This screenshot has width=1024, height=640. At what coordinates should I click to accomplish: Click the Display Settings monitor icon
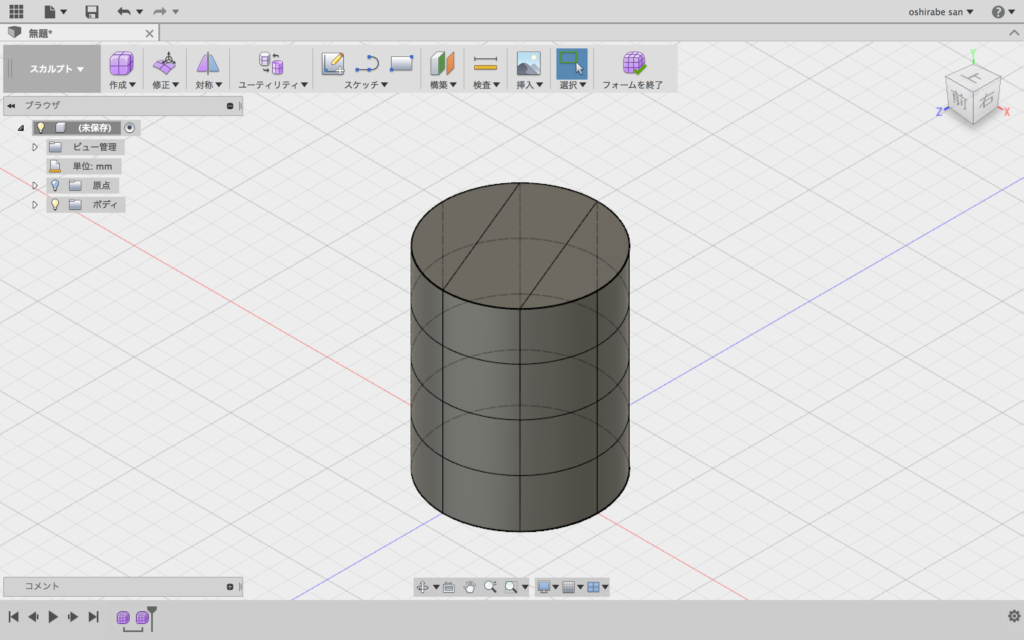(x=543, y=587)
